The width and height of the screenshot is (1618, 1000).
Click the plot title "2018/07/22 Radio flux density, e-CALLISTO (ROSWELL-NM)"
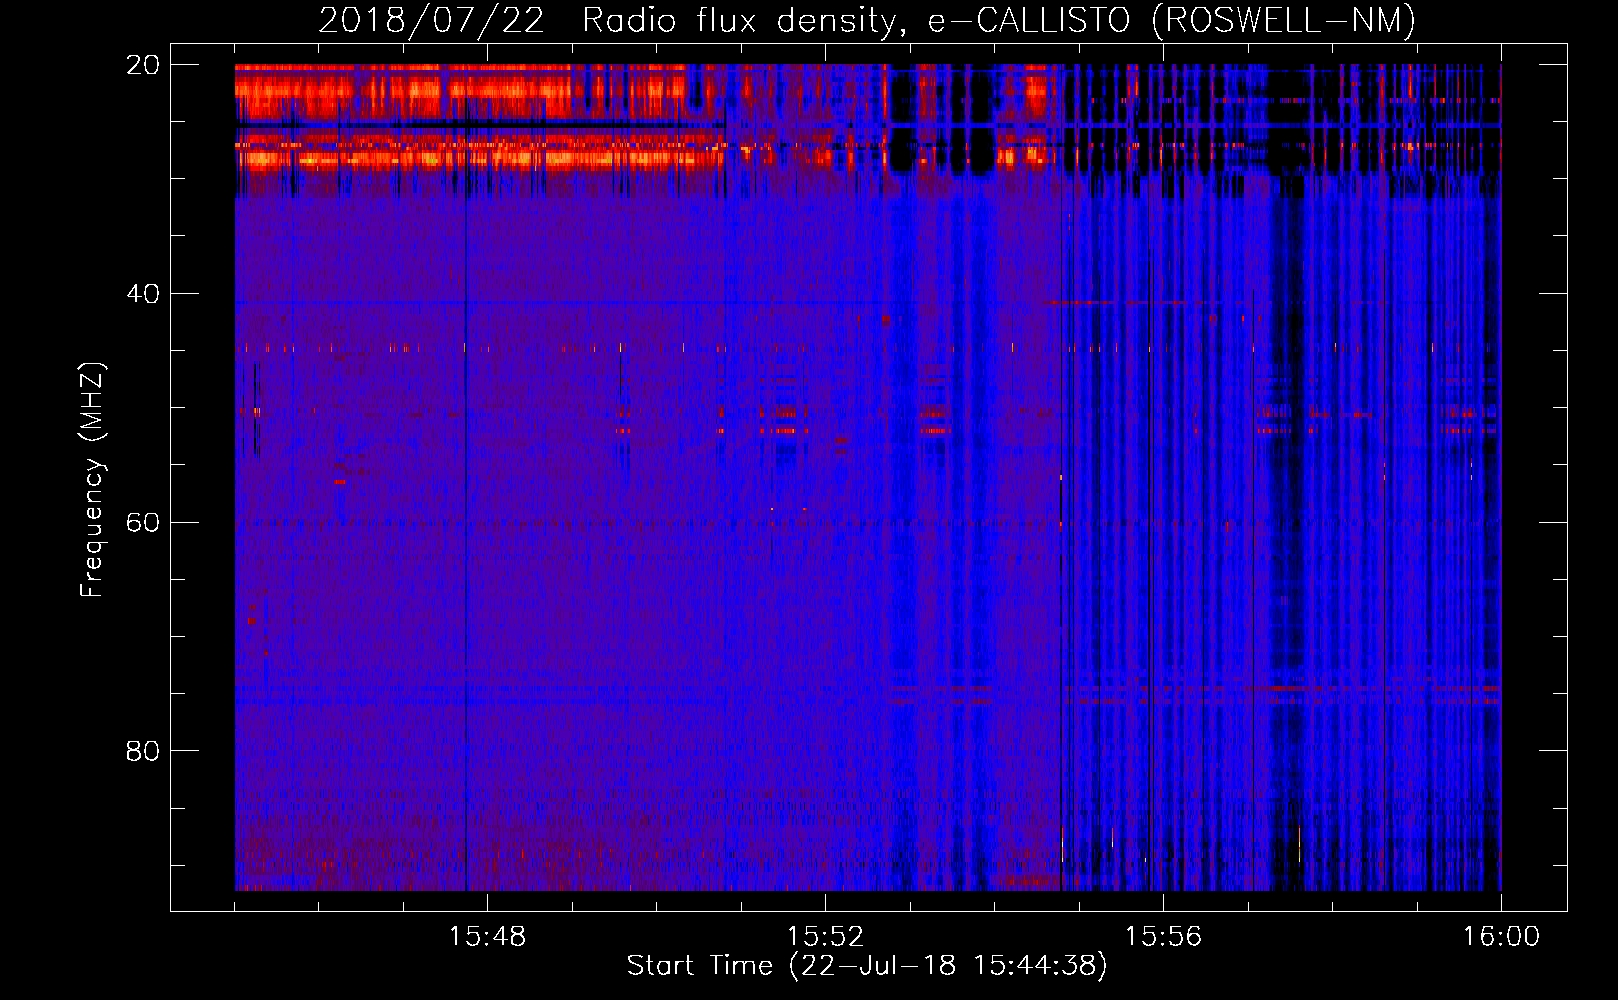click(867, 20)
